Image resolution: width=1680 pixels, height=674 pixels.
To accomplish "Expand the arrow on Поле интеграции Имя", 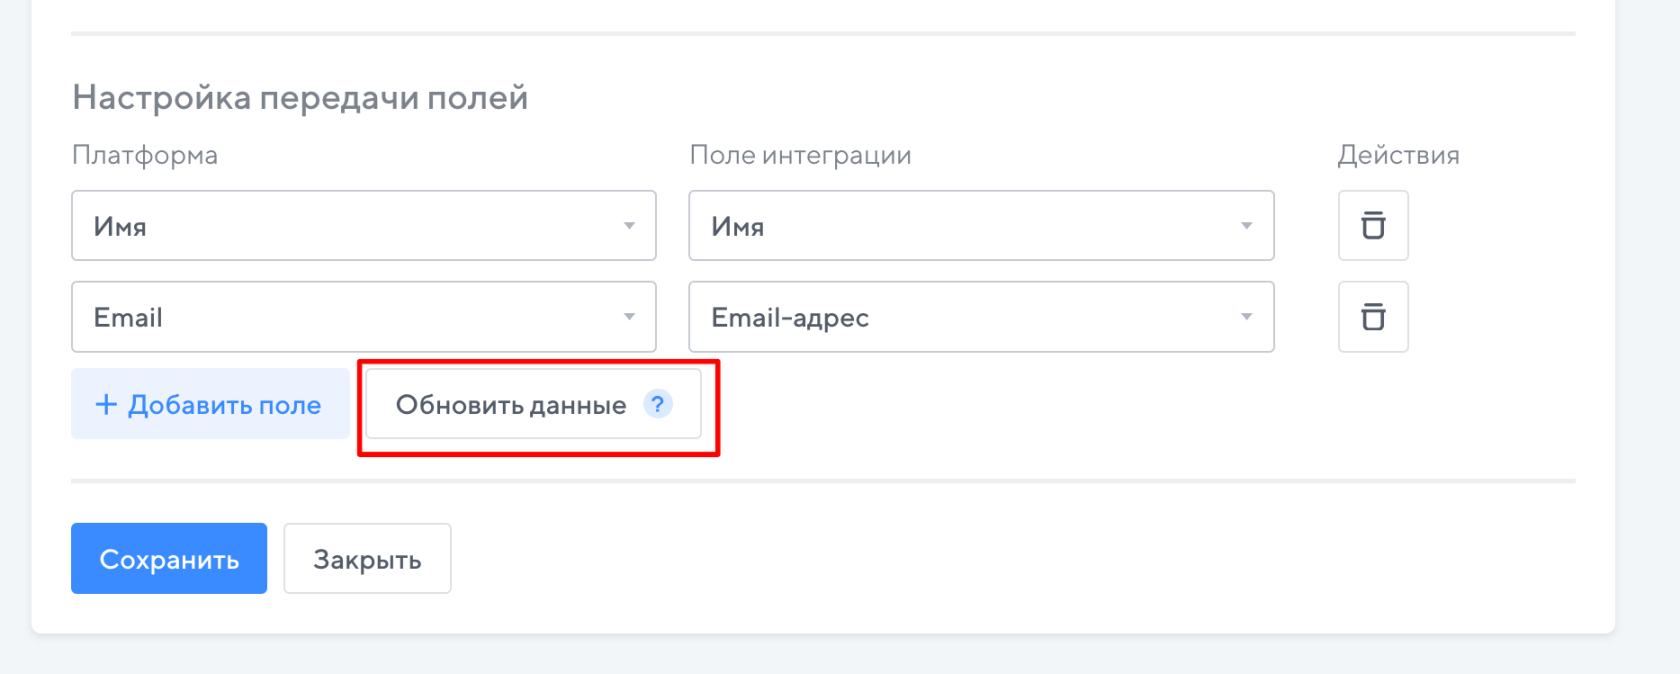I will 1246,226.
